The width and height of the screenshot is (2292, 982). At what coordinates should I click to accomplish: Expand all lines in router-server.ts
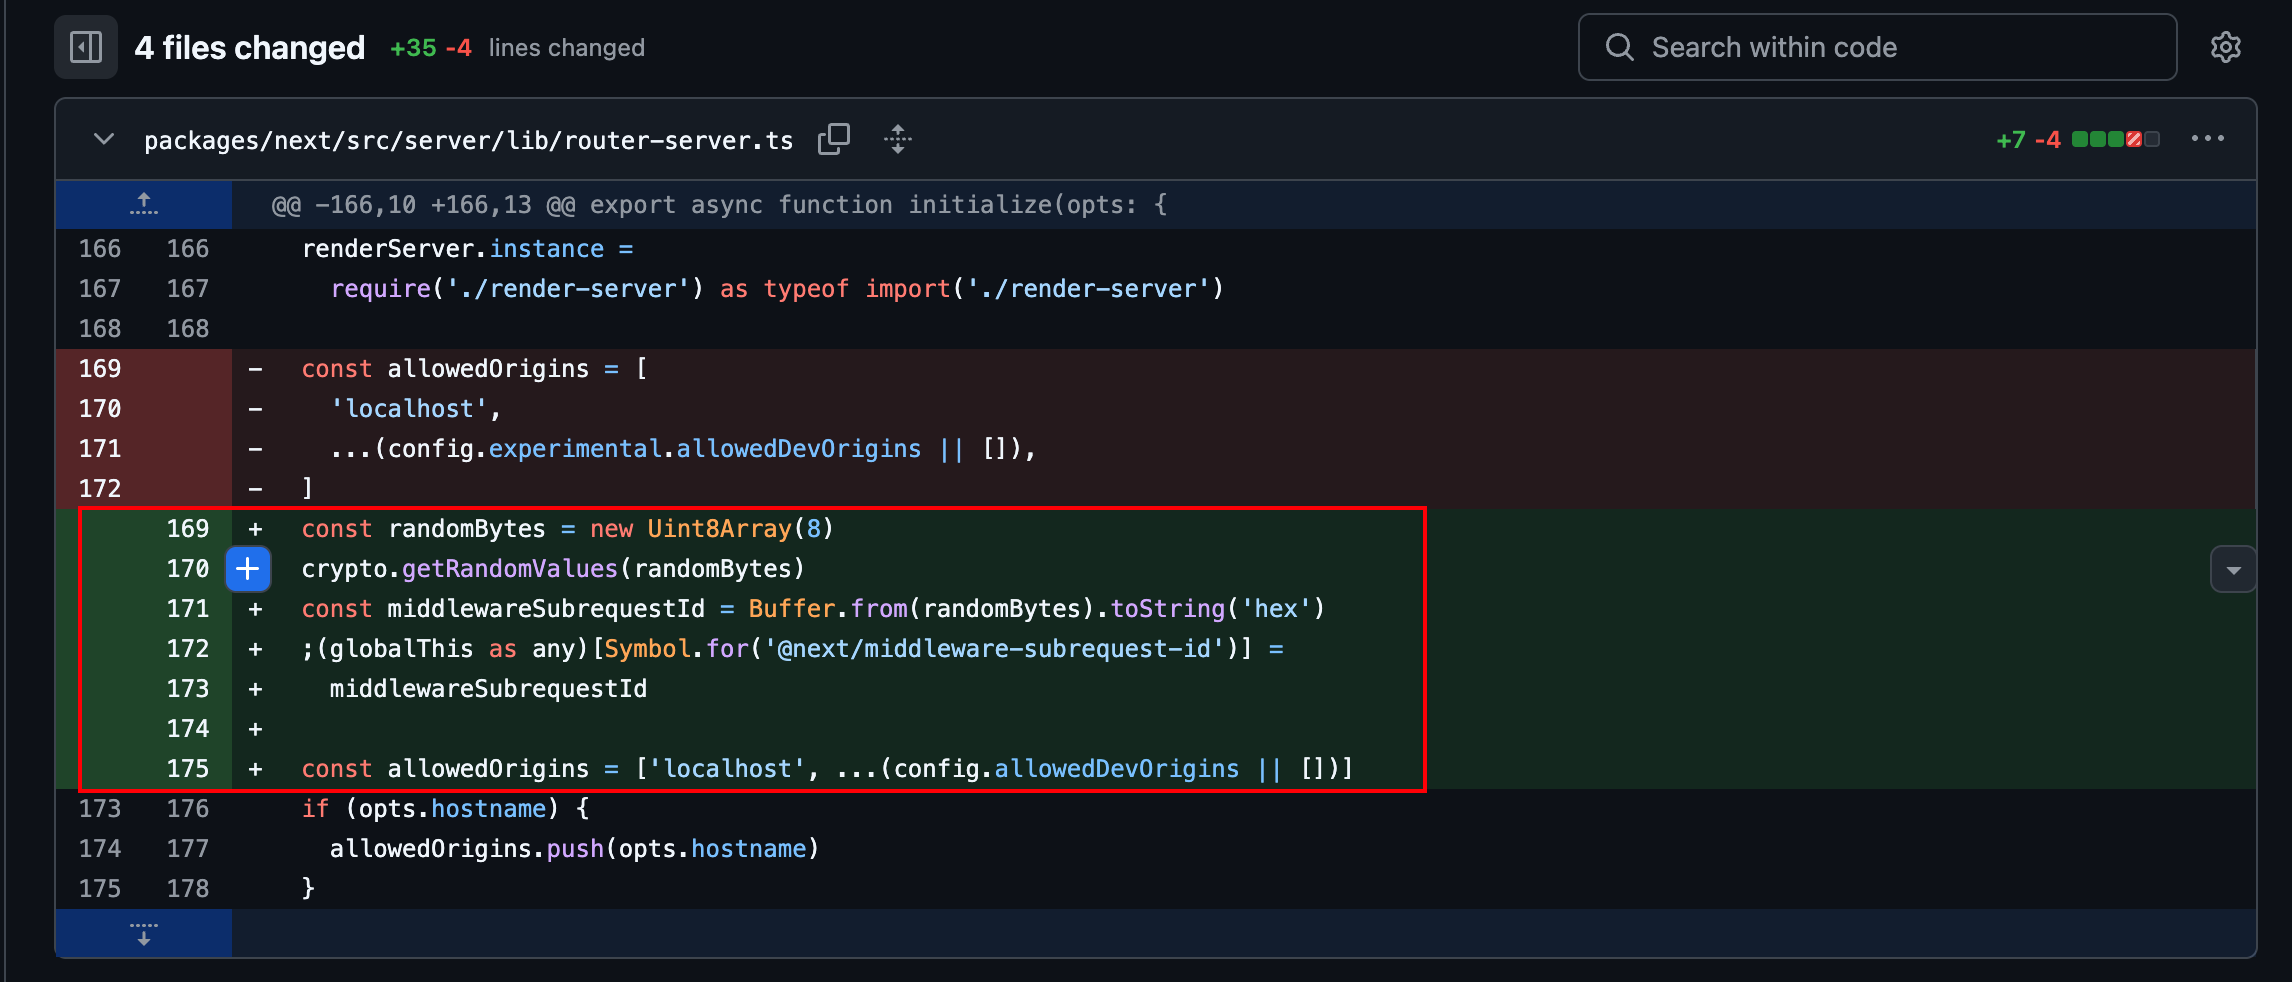pos(898,140)
